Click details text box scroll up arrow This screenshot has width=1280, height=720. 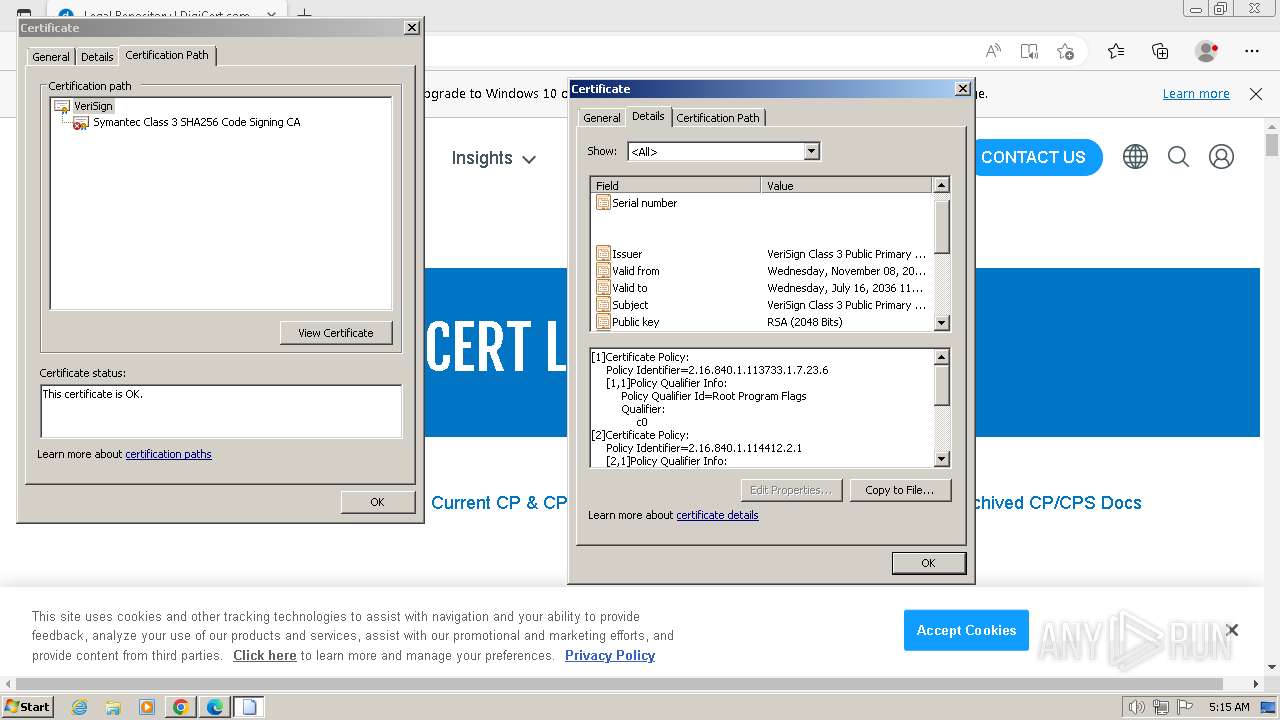coord(941,357)
